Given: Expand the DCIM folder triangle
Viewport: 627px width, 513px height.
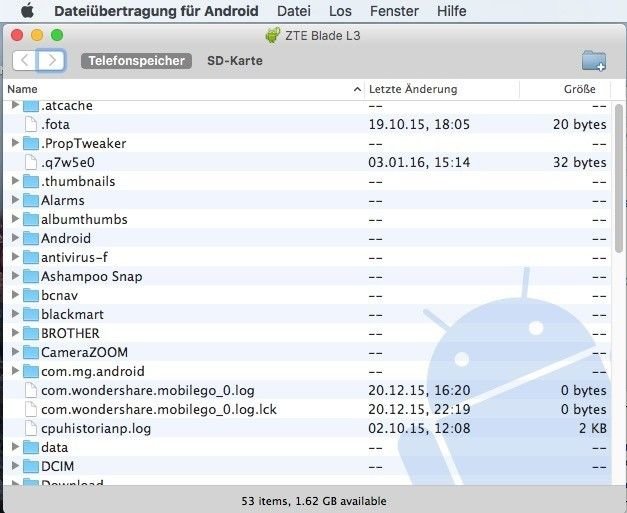Looking at the screenshot, I should tap(15, 465).
